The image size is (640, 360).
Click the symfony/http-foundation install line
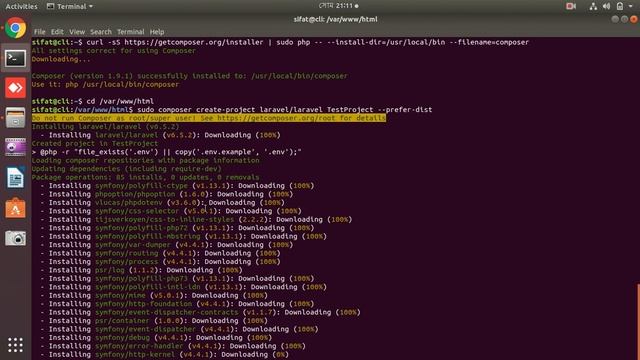177,304
